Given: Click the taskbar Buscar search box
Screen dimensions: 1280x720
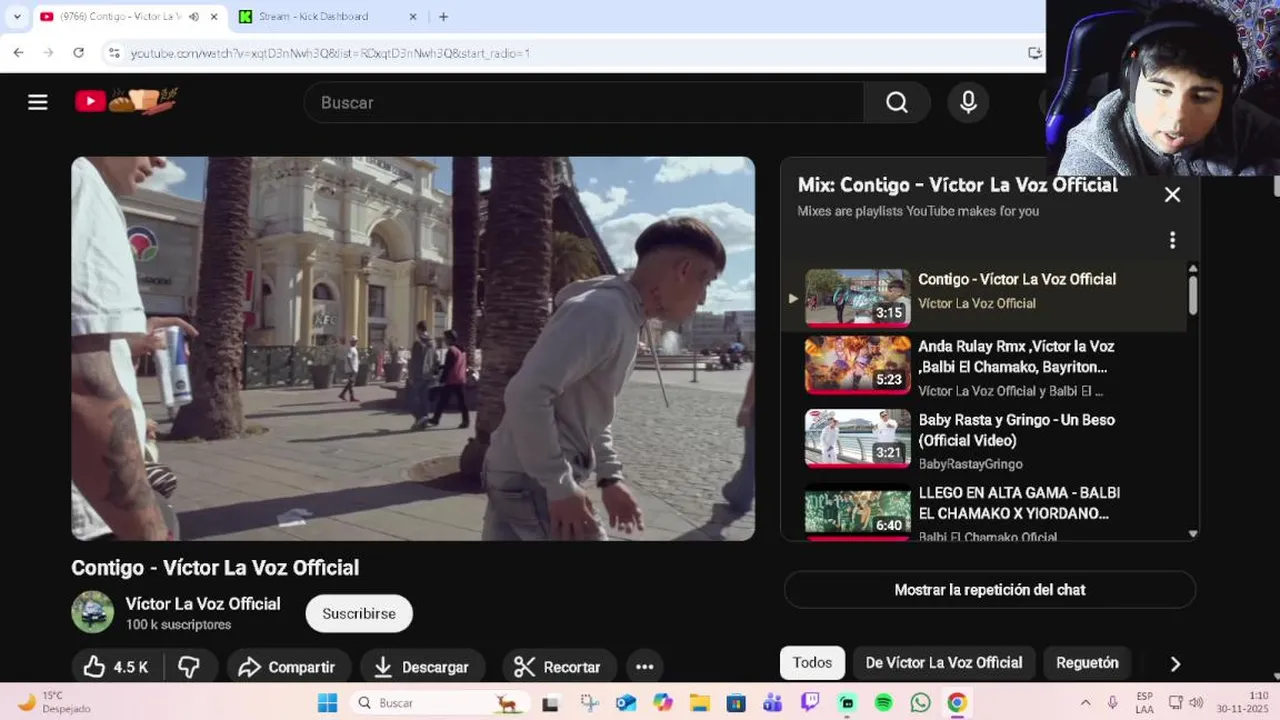Looking at the screenshot, I should click(x=438, y=703).
